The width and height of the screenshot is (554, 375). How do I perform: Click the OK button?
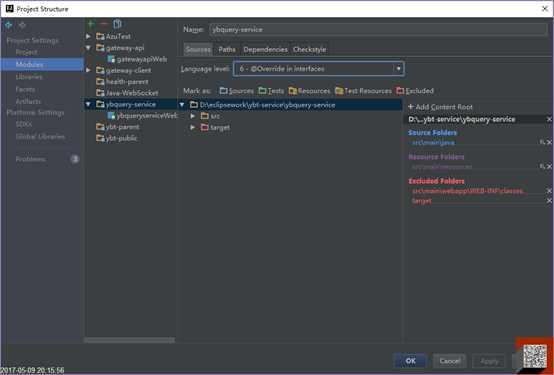pyautogui.click(x=410, y=361)
